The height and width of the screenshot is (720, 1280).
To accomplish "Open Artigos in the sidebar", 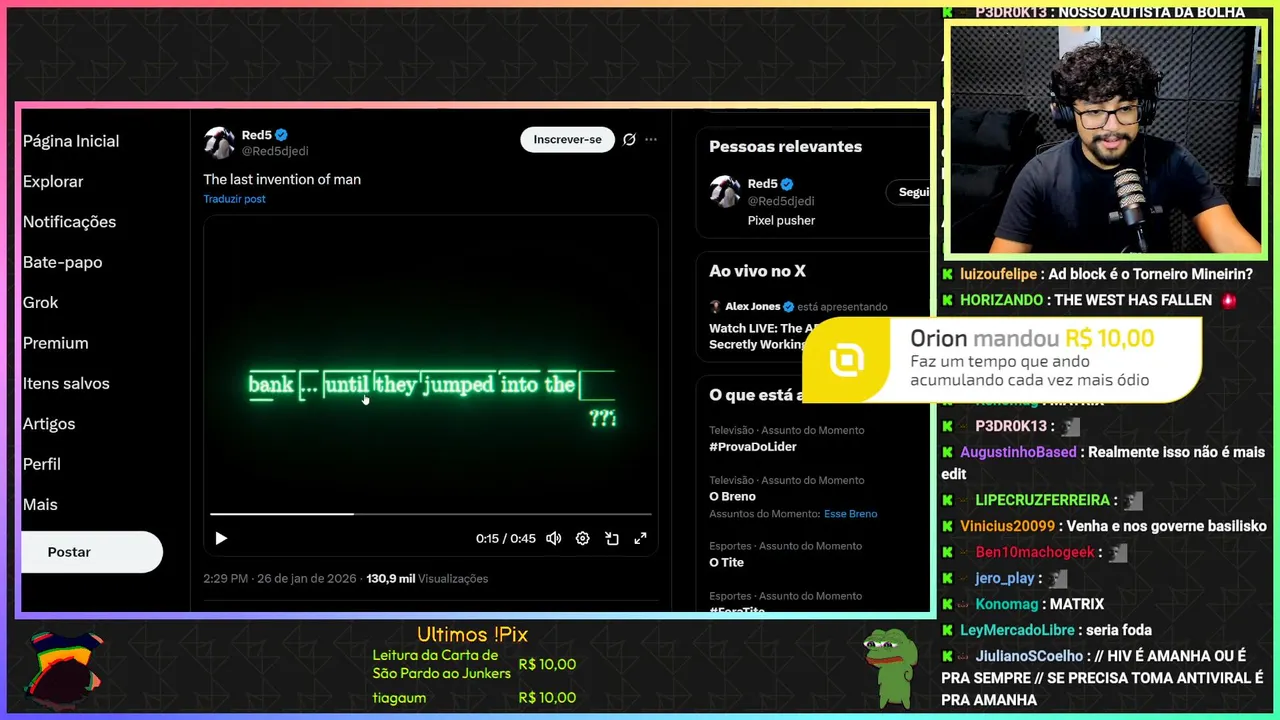I will (49, 424).
